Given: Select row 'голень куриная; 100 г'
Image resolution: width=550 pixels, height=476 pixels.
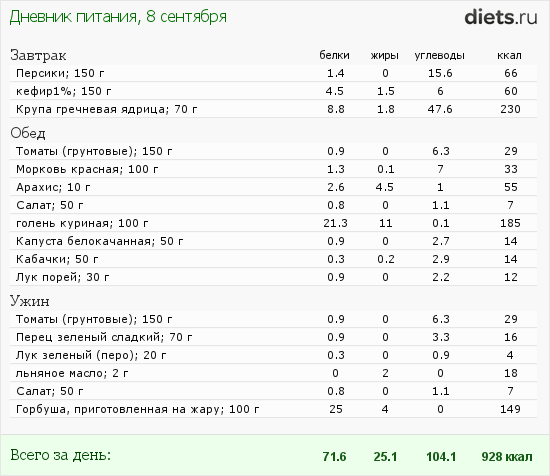Looking at the screenshot, I should 274,223.
